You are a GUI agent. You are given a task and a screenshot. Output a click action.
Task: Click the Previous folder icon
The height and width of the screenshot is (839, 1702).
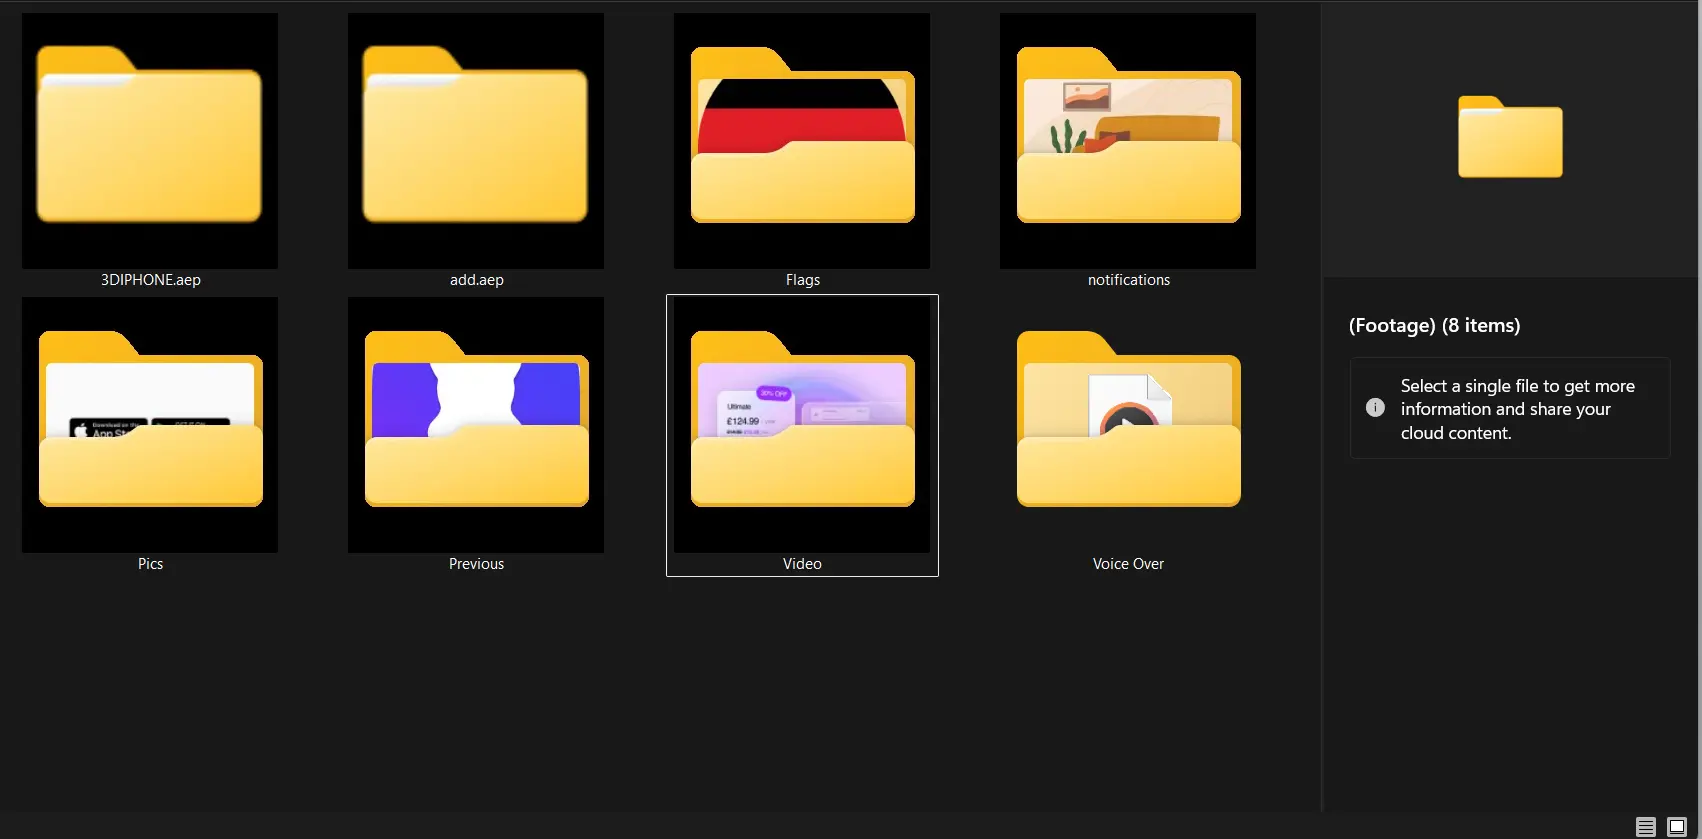476,424
